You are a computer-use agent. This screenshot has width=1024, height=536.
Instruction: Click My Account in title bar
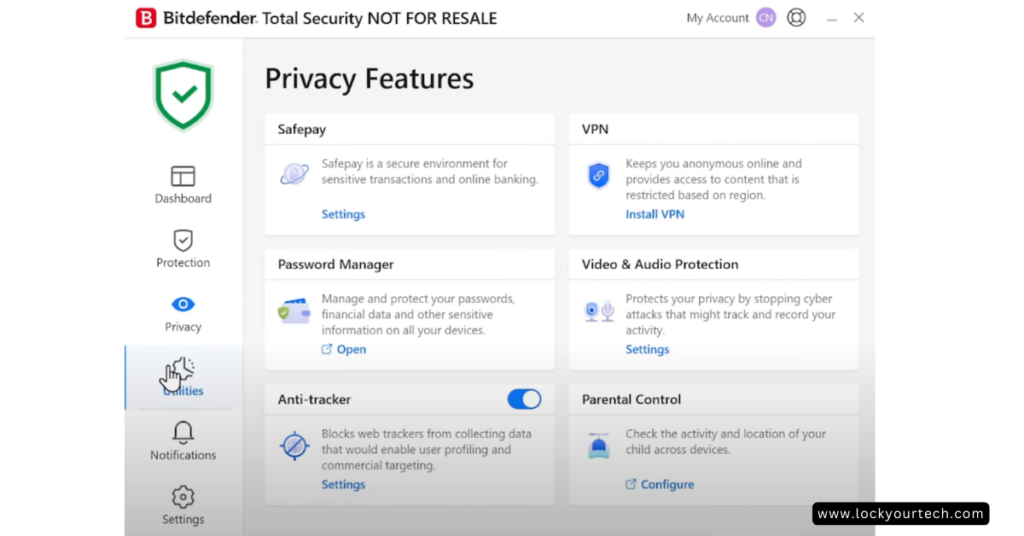717,18
